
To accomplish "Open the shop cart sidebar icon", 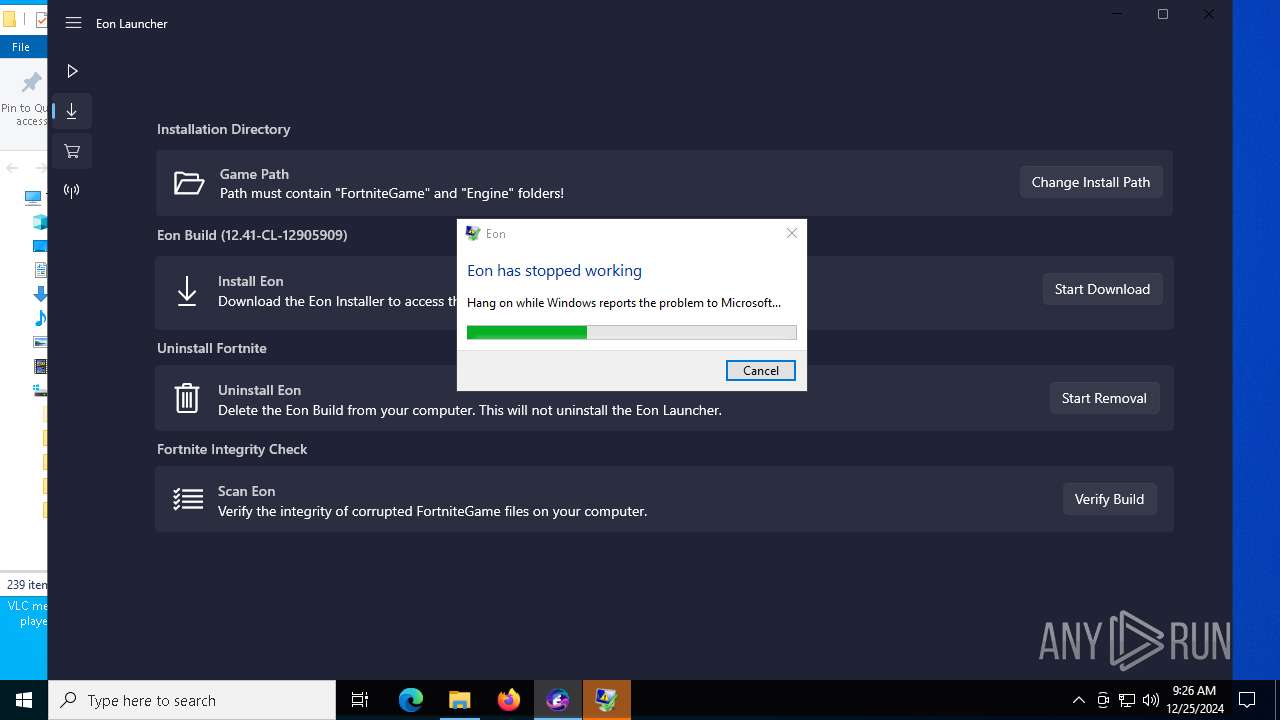I will [x=72, y=151].
